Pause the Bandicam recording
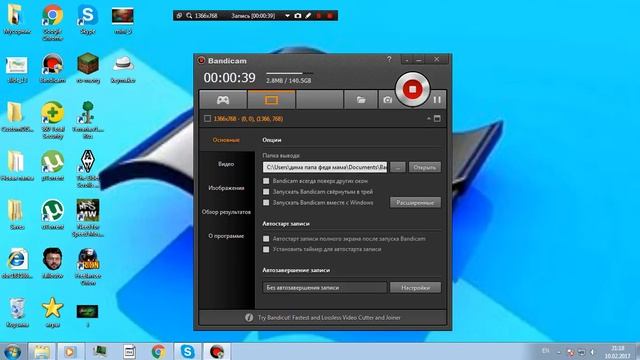640x360 pixels. pos(437,100)
